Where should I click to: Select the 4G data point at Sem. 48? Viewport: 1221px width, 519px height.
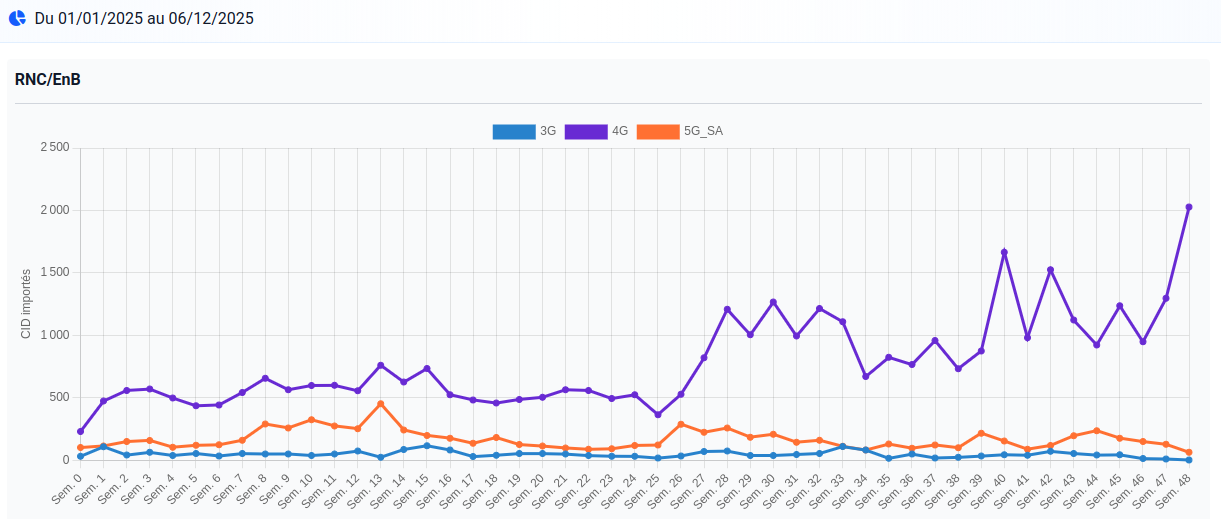[1189, 207]
